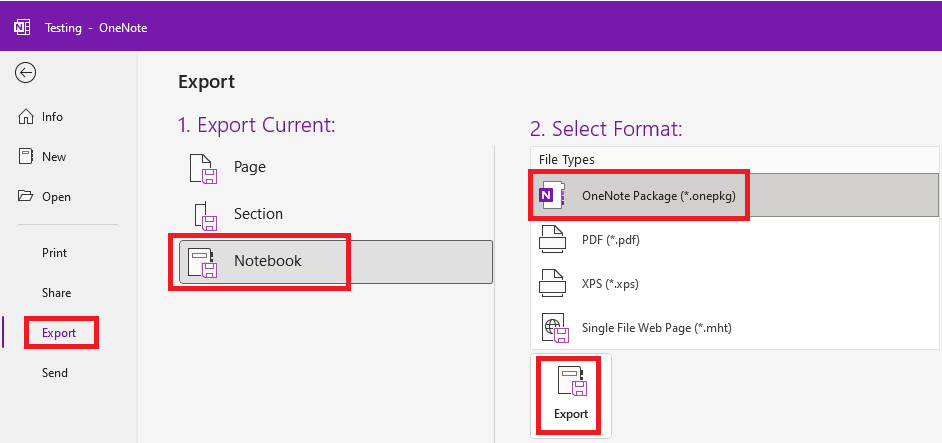Screen dimensions: 942x443
Task: Click the Section export icon
Action: pos(205,214)
